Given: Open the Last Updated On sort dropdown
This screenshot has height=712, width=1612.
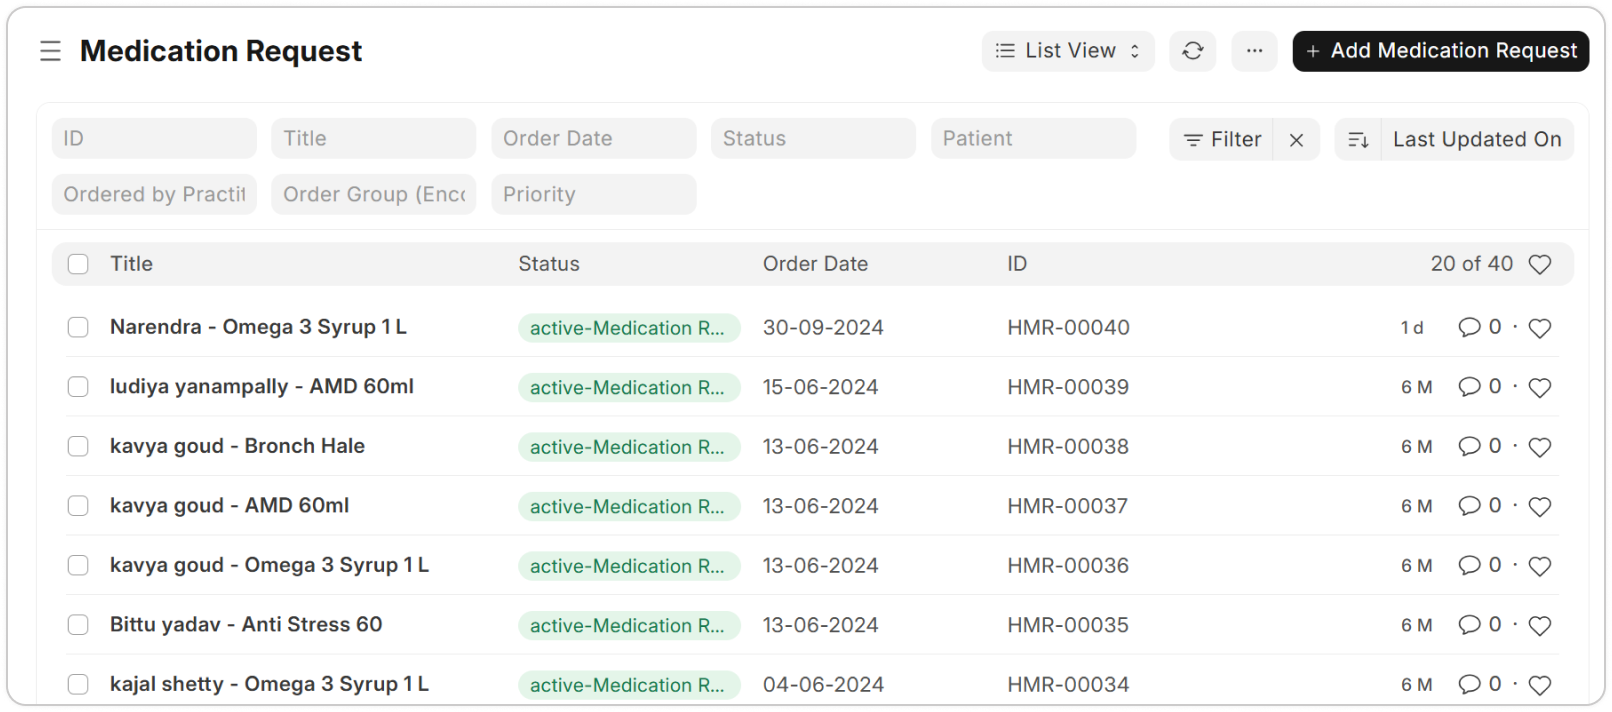Looking at the screenshot, I should (1476, 140).
